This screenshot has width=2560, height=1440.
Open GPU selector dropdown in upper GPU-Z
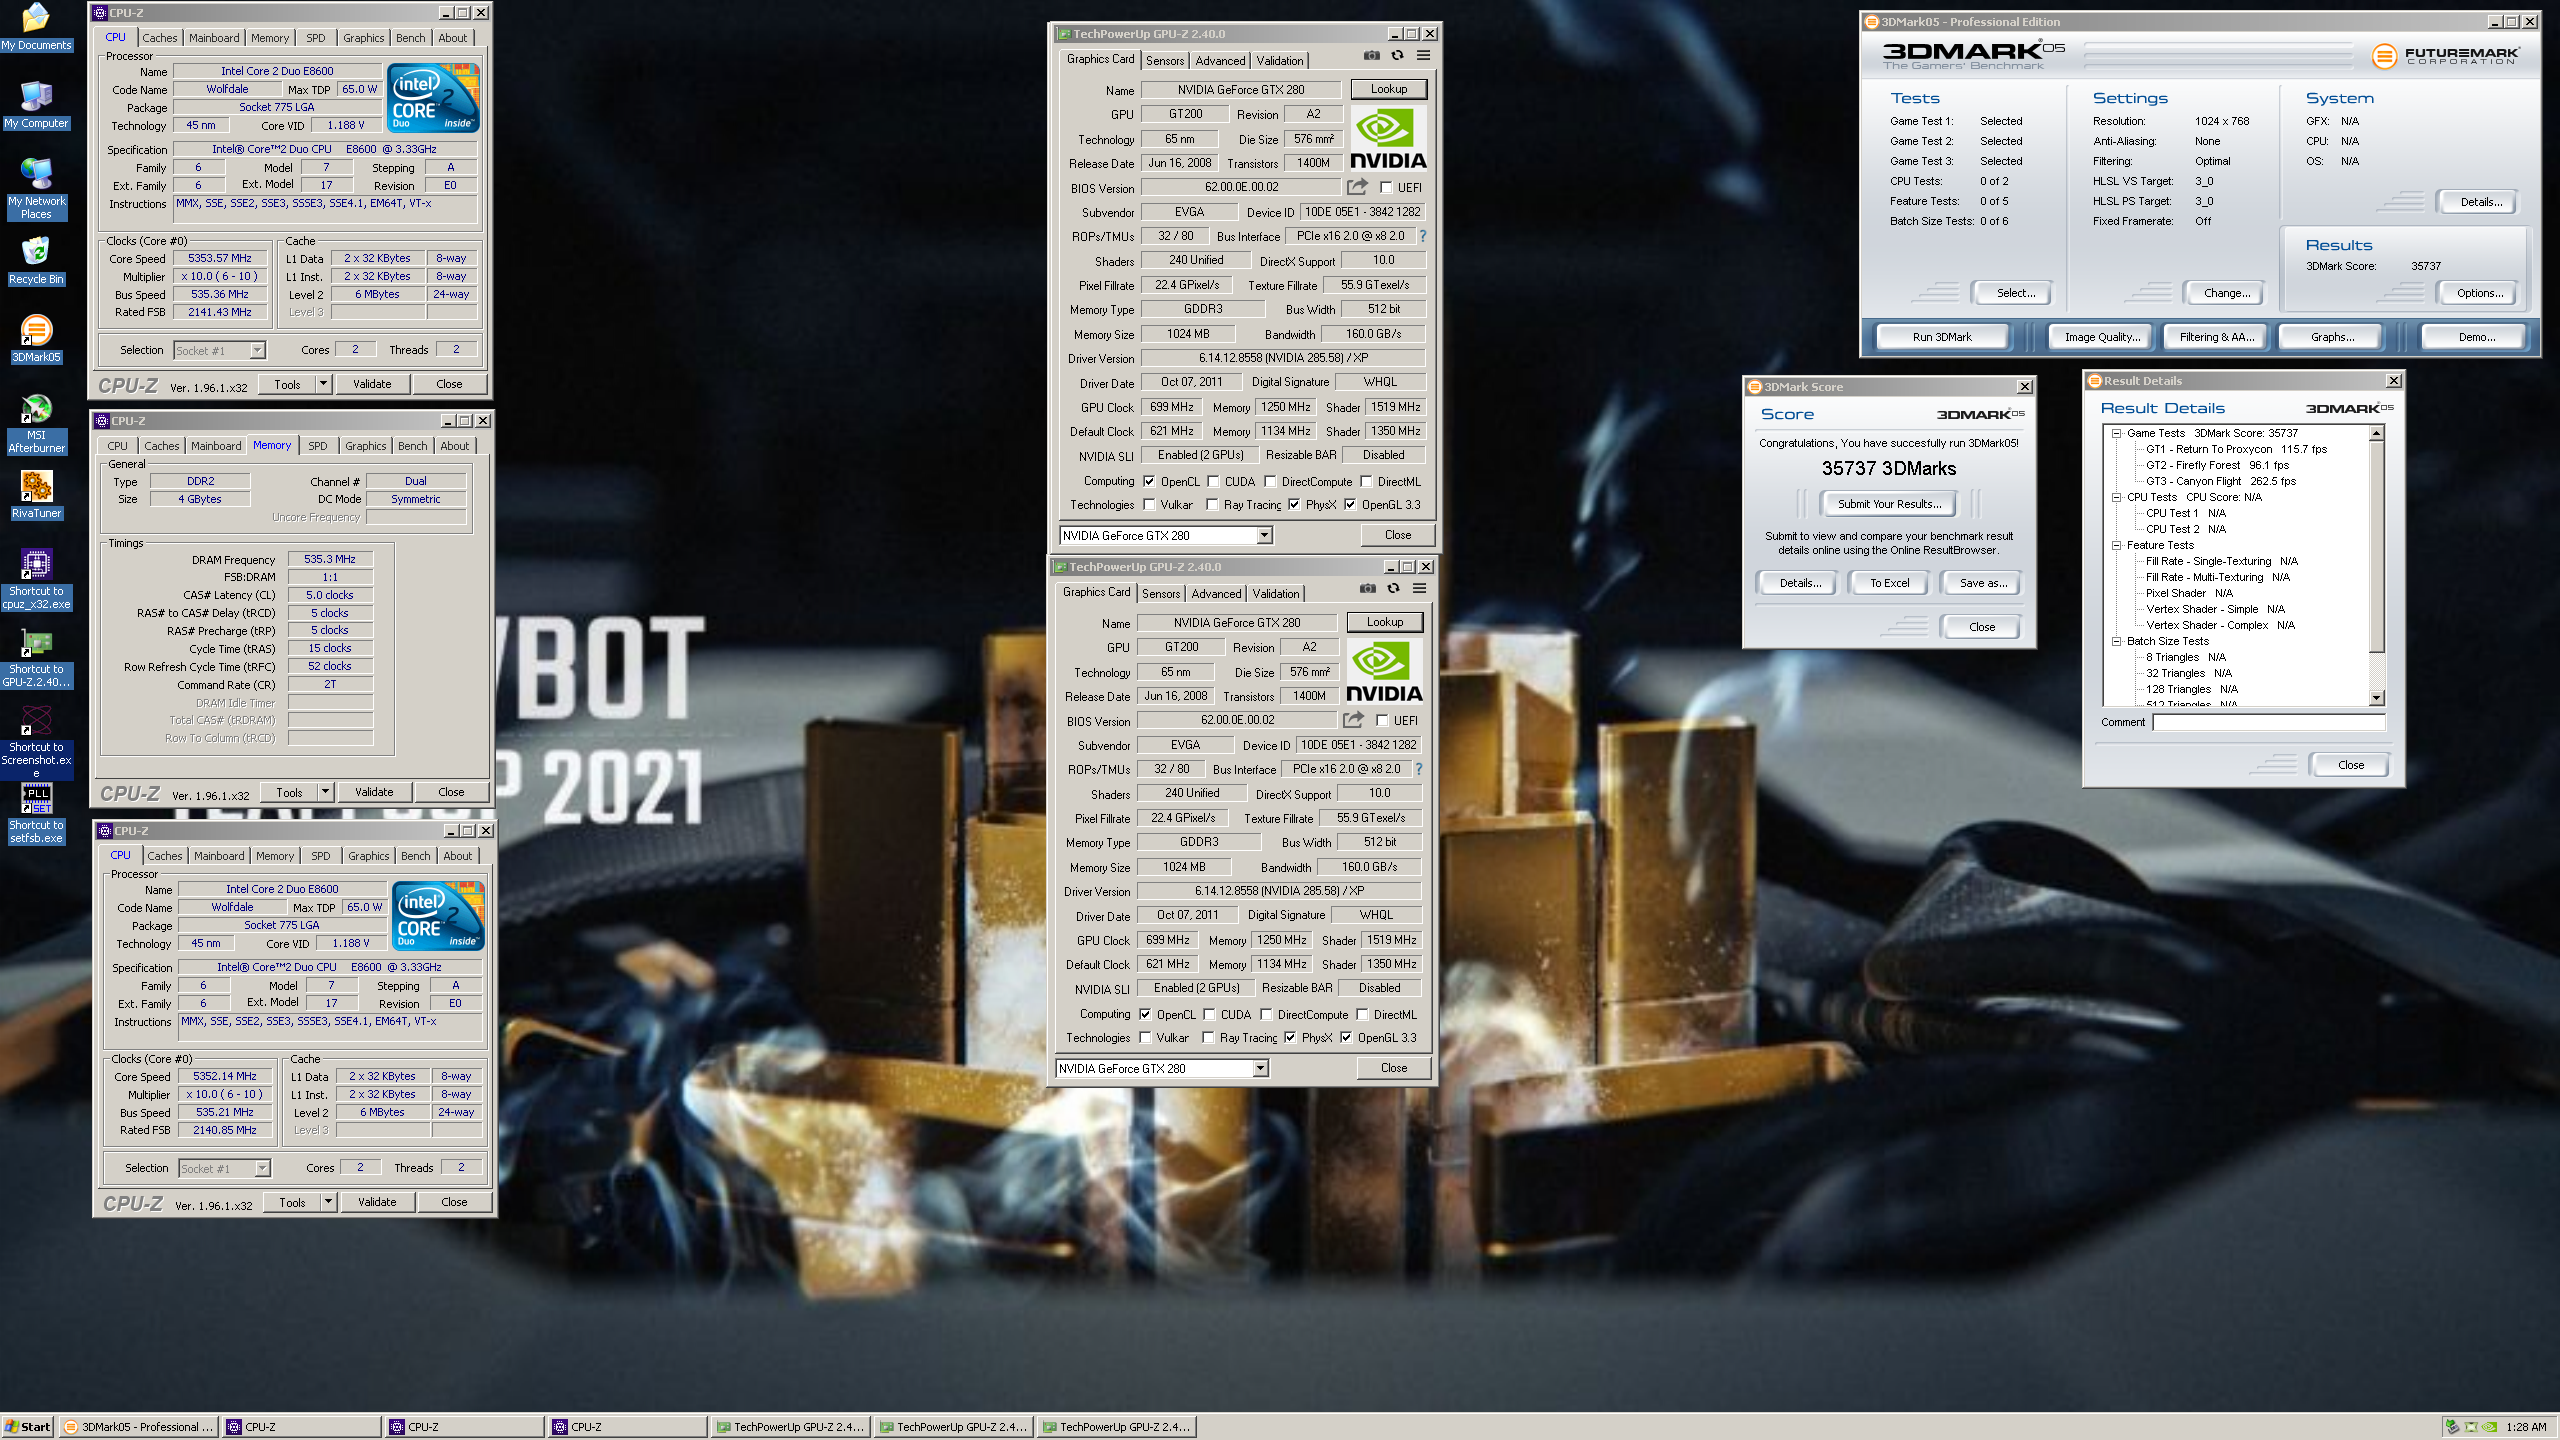pyautogui.click(x=1265, y=536)
